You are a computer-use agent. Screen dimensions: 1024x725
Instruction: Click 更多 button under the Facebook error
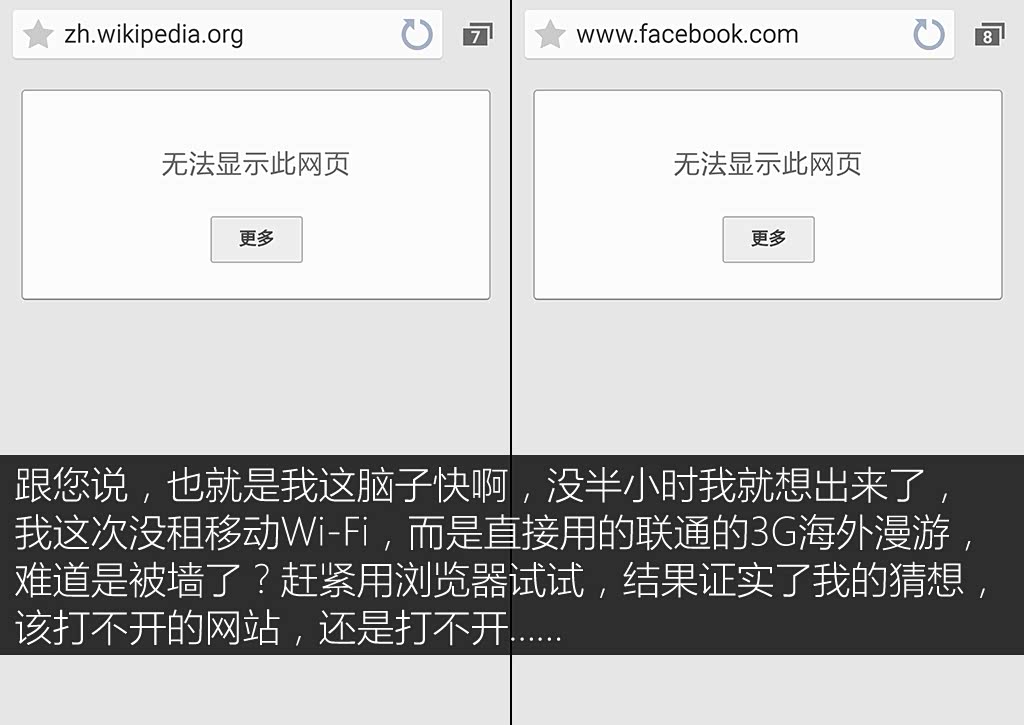point(769,239)
